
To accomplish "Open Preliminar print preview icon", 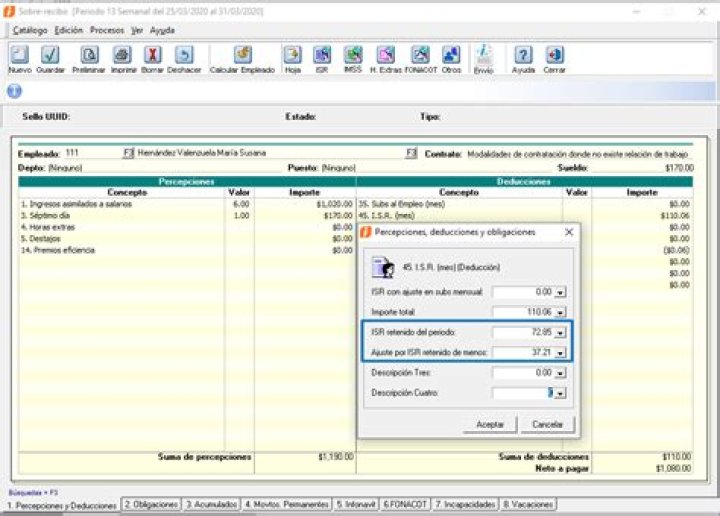I will [92, 55].
